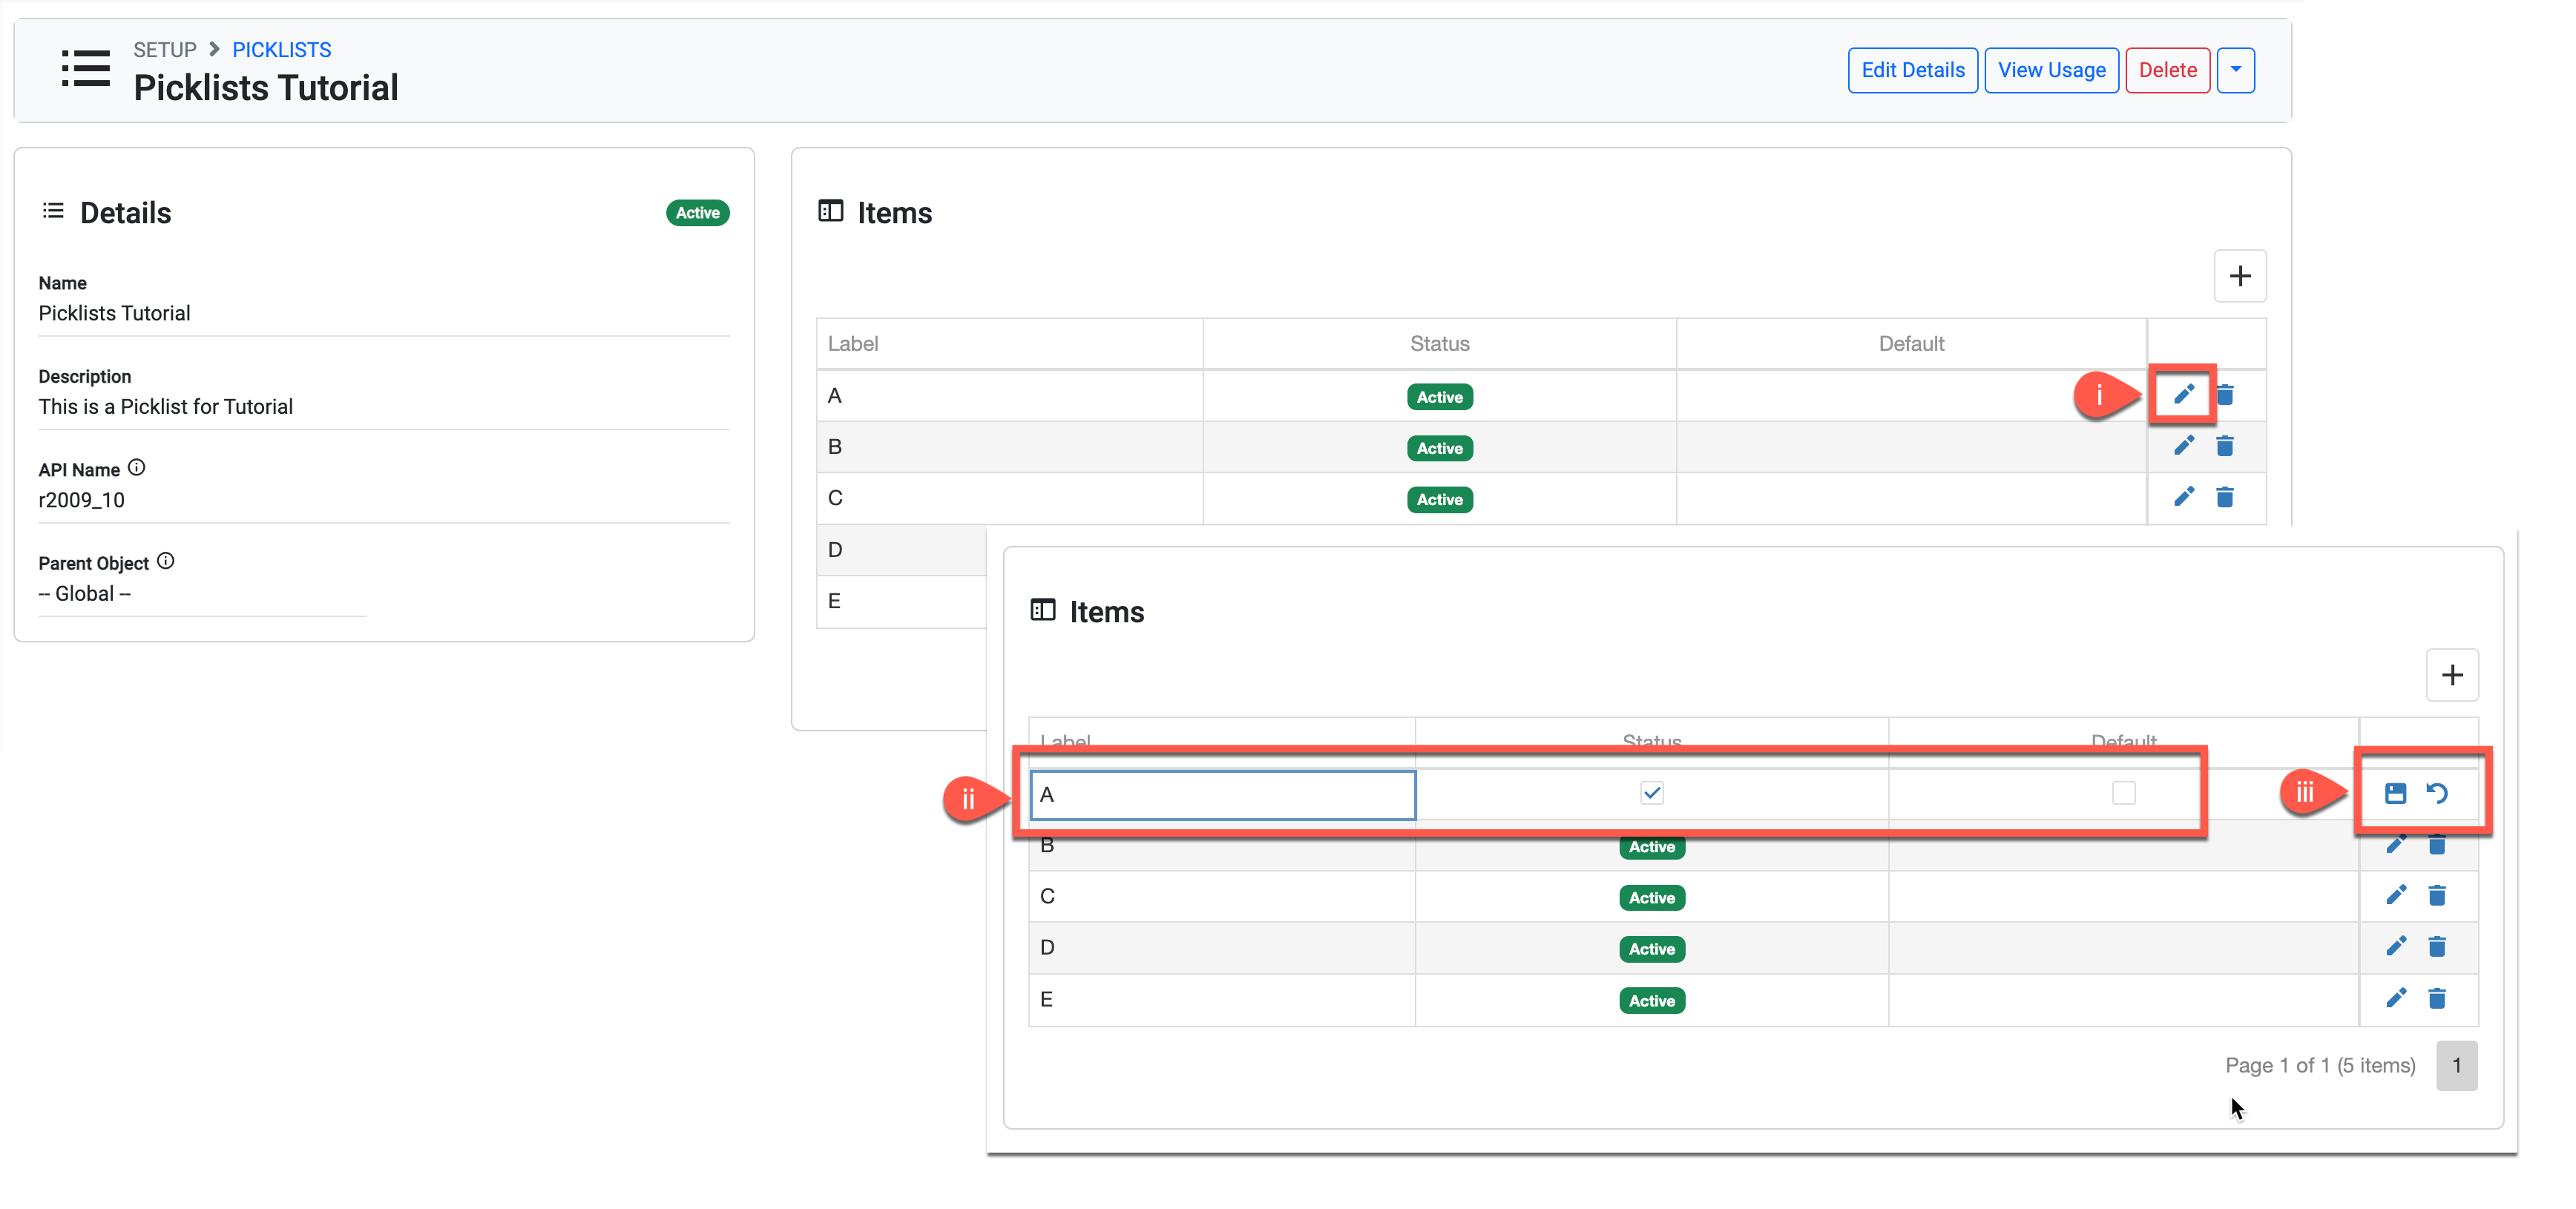Click the plus button in the upper Items panel
Image resolution: width=2576 pixels, height=1209 pixels.
[x=2239, y=276]
